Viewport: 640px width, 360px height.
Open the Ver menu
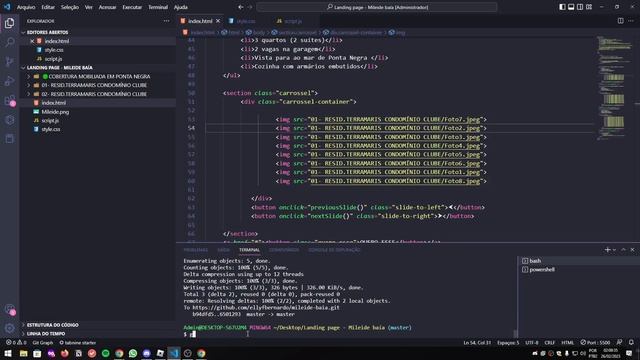click(x=89, y=7)
